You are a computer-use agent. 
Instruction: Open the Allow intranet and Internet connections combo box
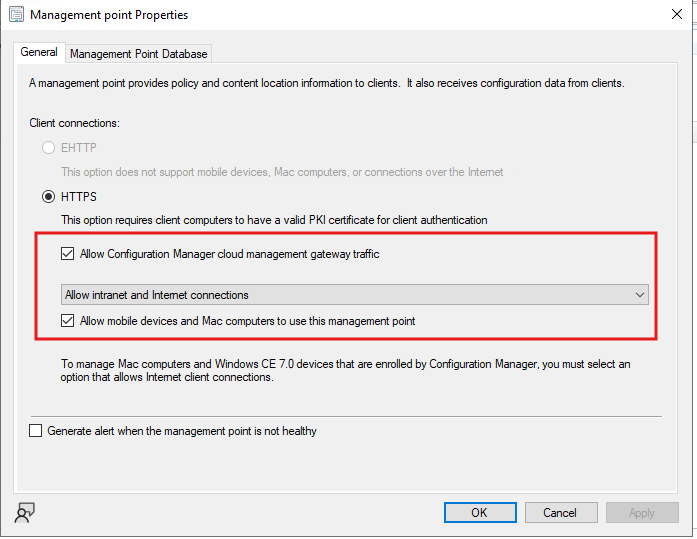point(350,295)
